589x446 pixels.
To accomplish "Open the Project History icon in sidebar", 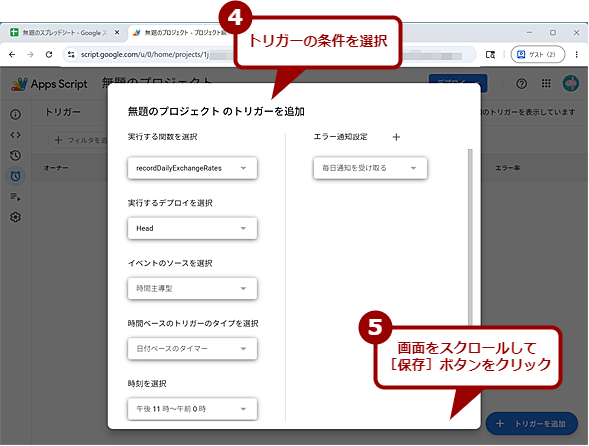I will 15,156.
